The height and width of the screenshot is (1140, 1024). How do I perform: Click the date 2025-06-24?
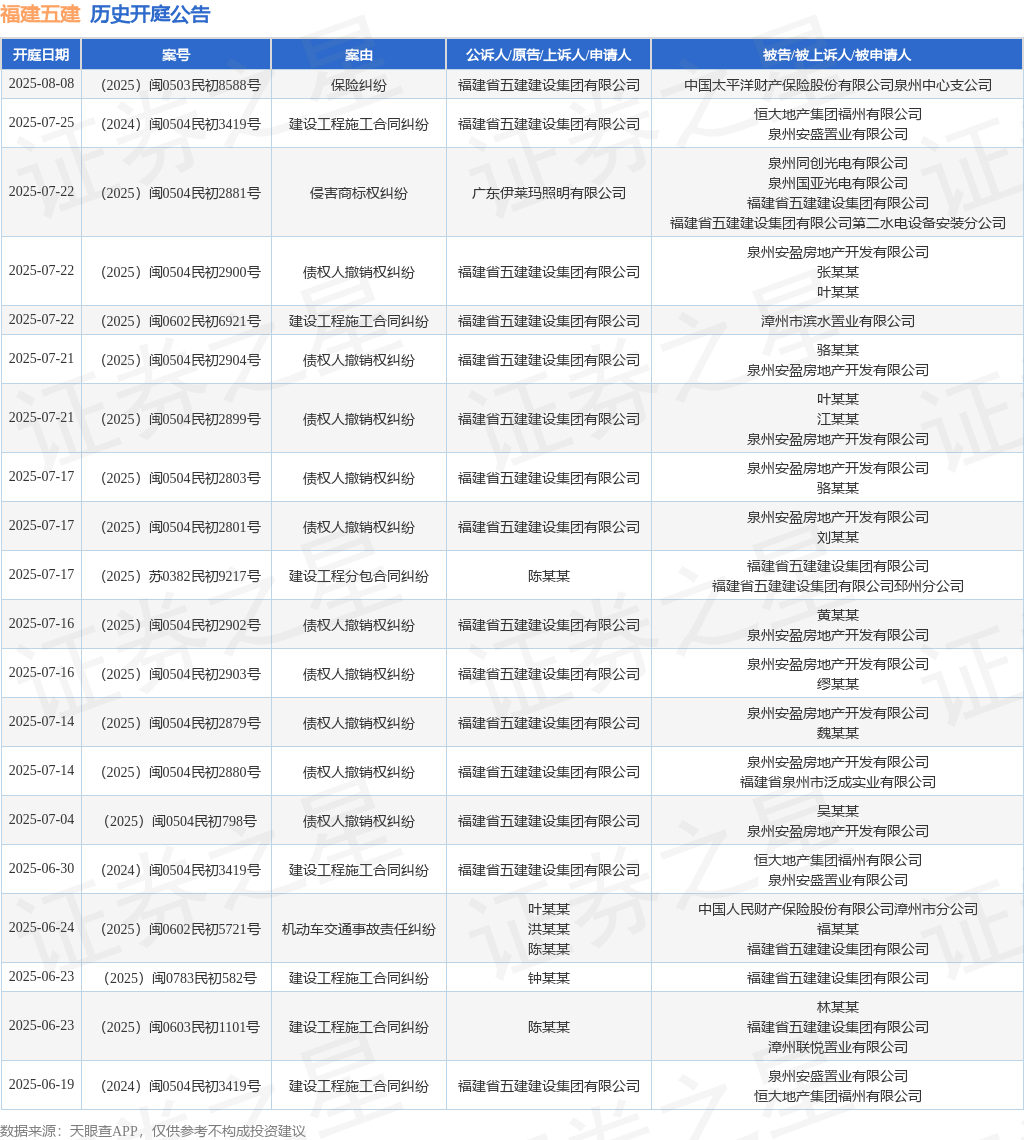coord(41,928)
